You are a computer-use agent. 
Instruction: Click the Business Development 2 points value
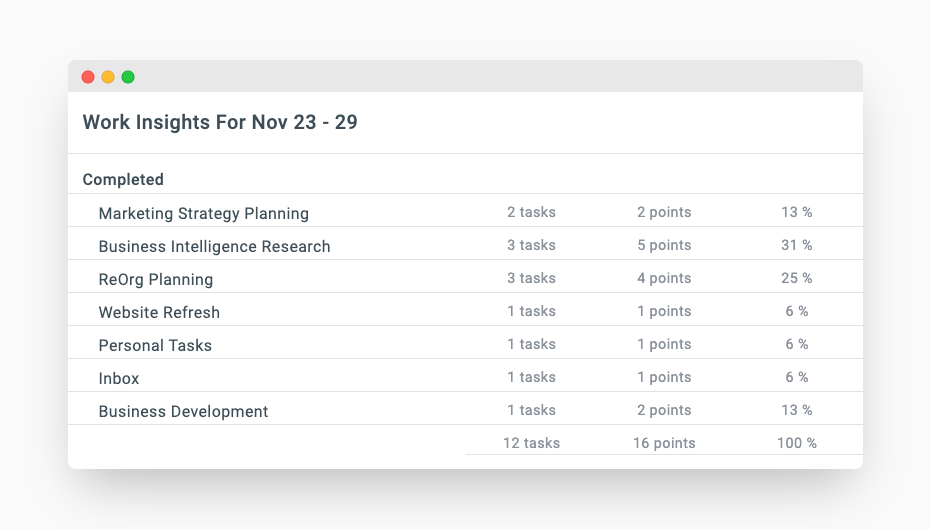coord(664,410)
